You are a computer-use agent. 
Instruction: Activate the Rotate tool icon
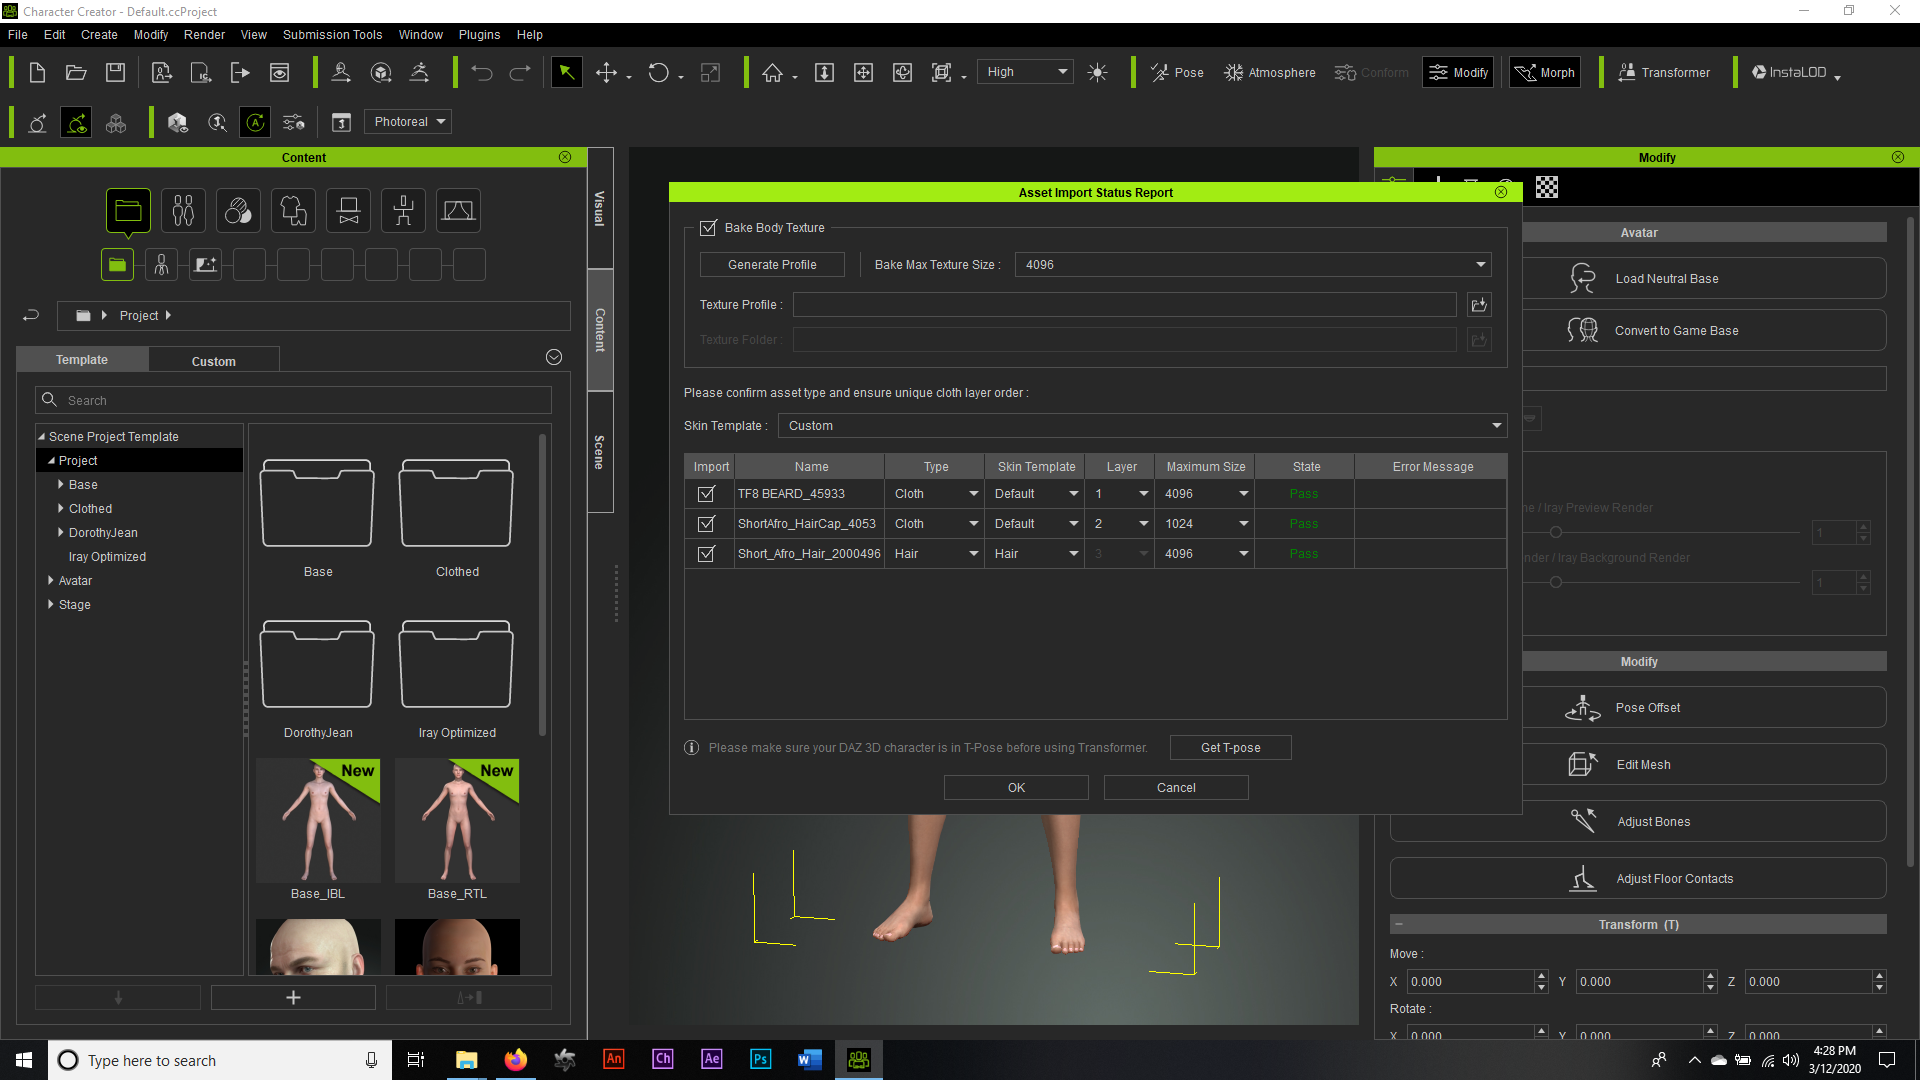(658, 72)
